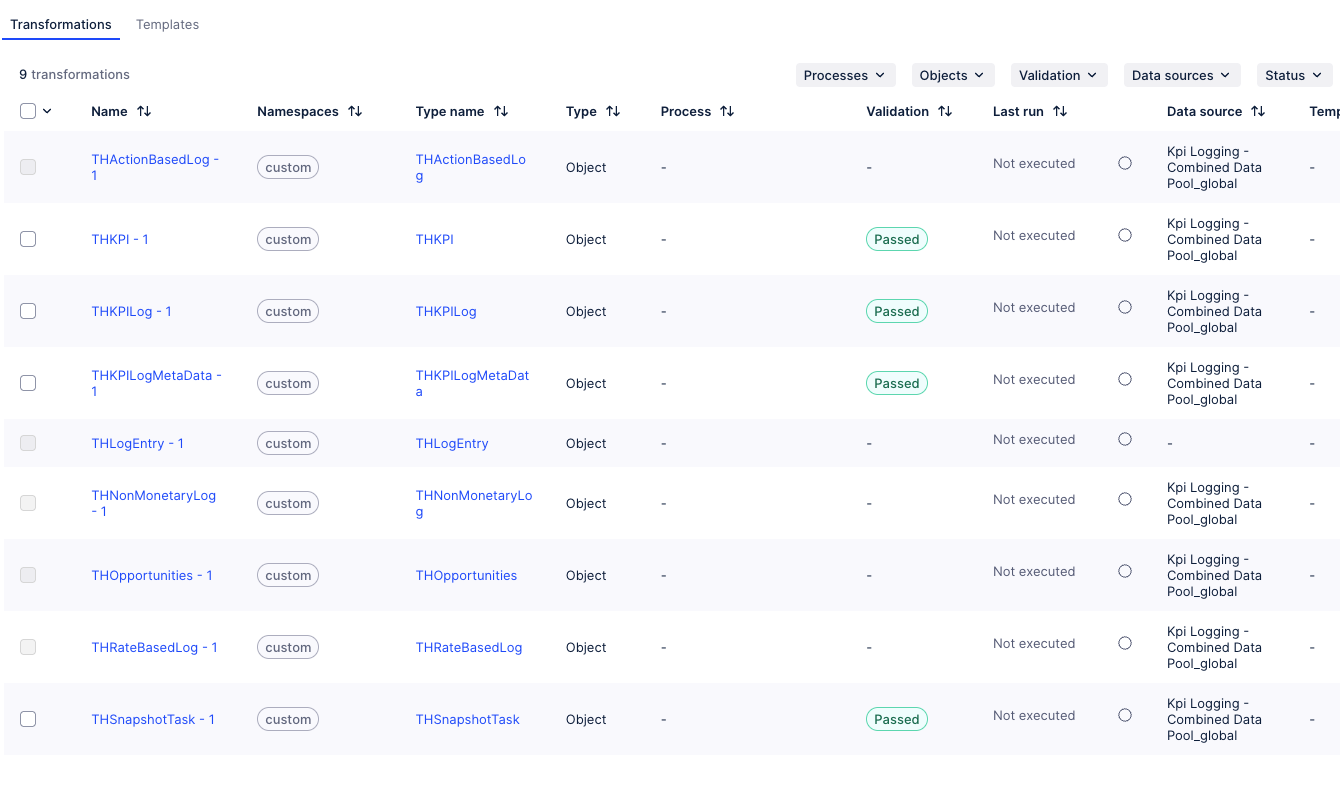The height and width of the screenshot is (799, 1340).
Task: Click Validation column sort arrows
Action: [x=945, y=112]
